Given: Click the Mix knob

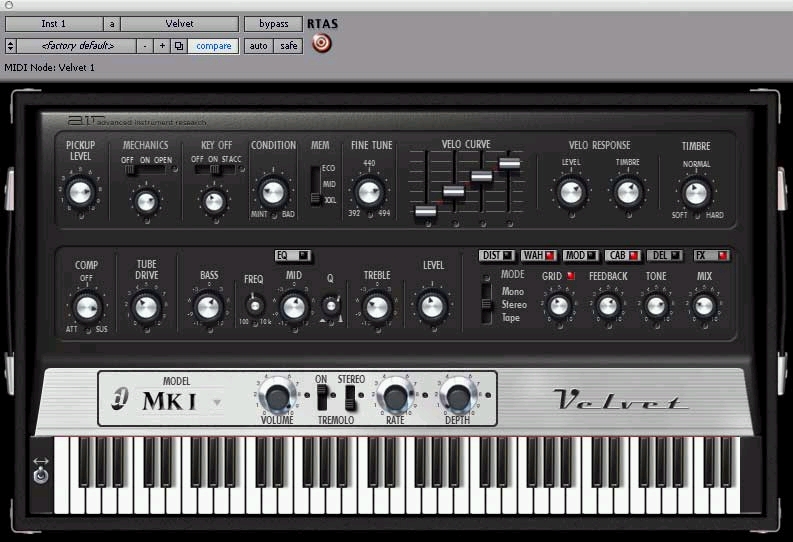Looking at the screenshot, I should [704, 305].
